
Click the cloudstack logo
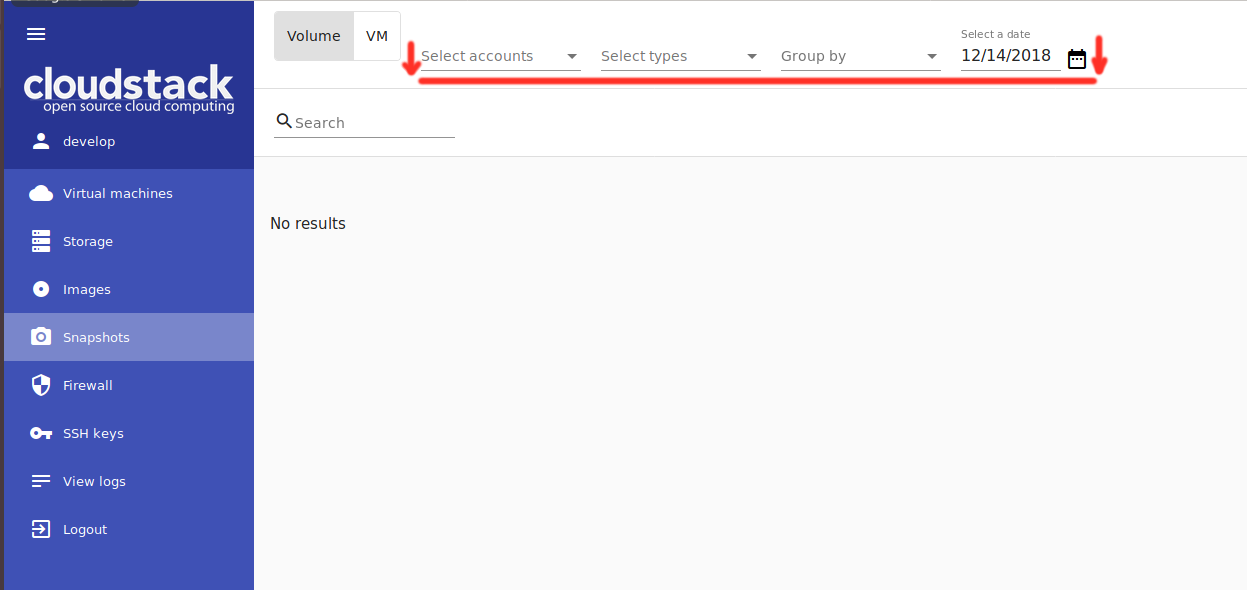(x=128, y=87)
